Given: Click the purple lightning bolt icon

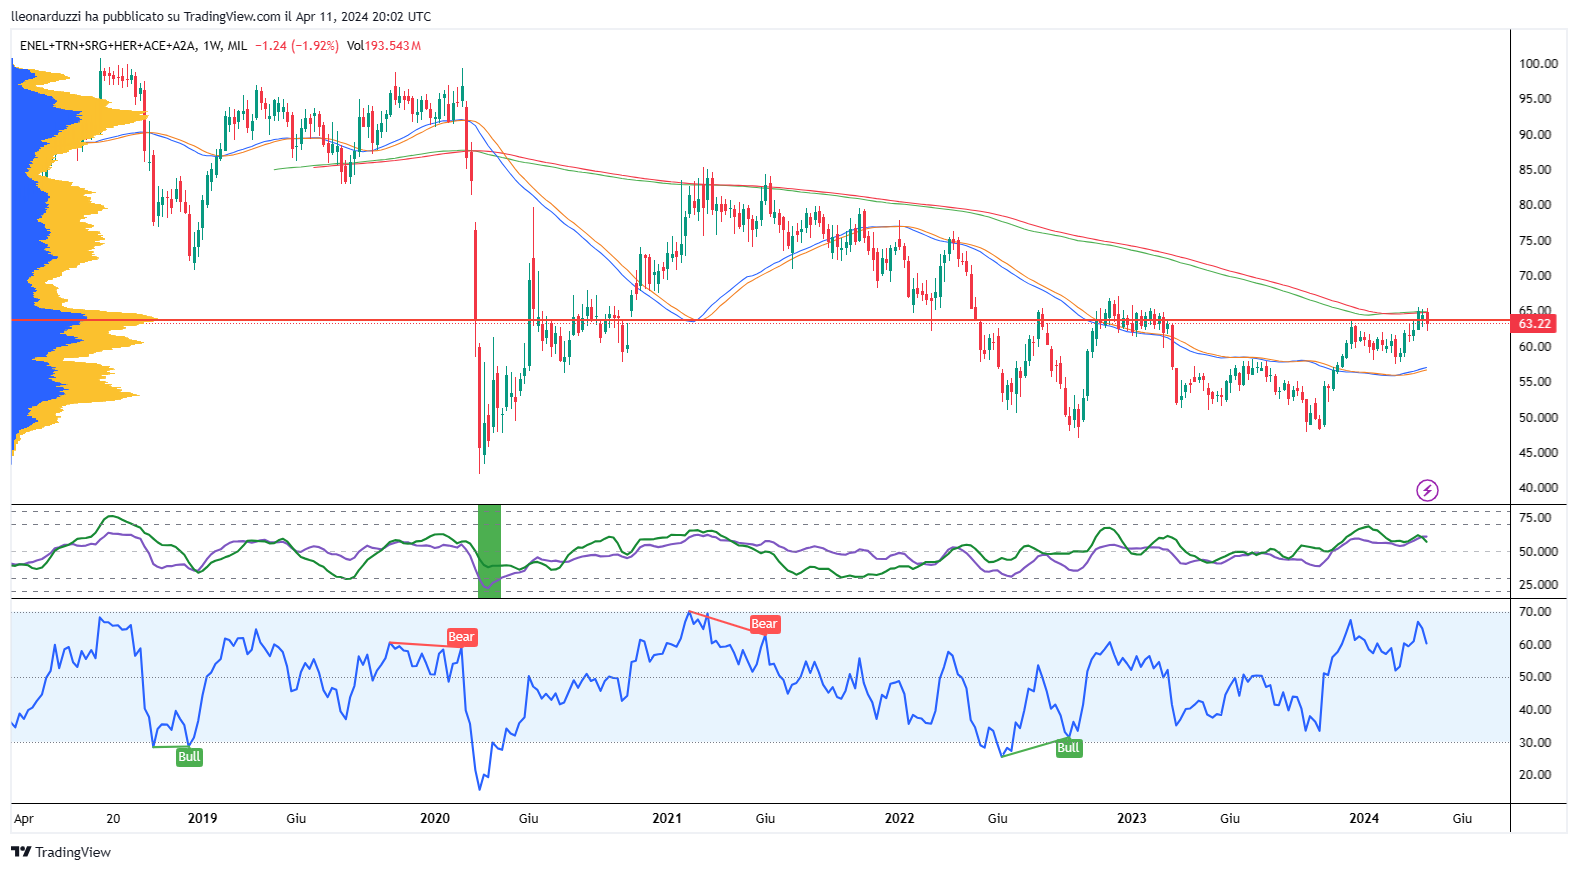Looking at the screenshot, I should 1427,490.
